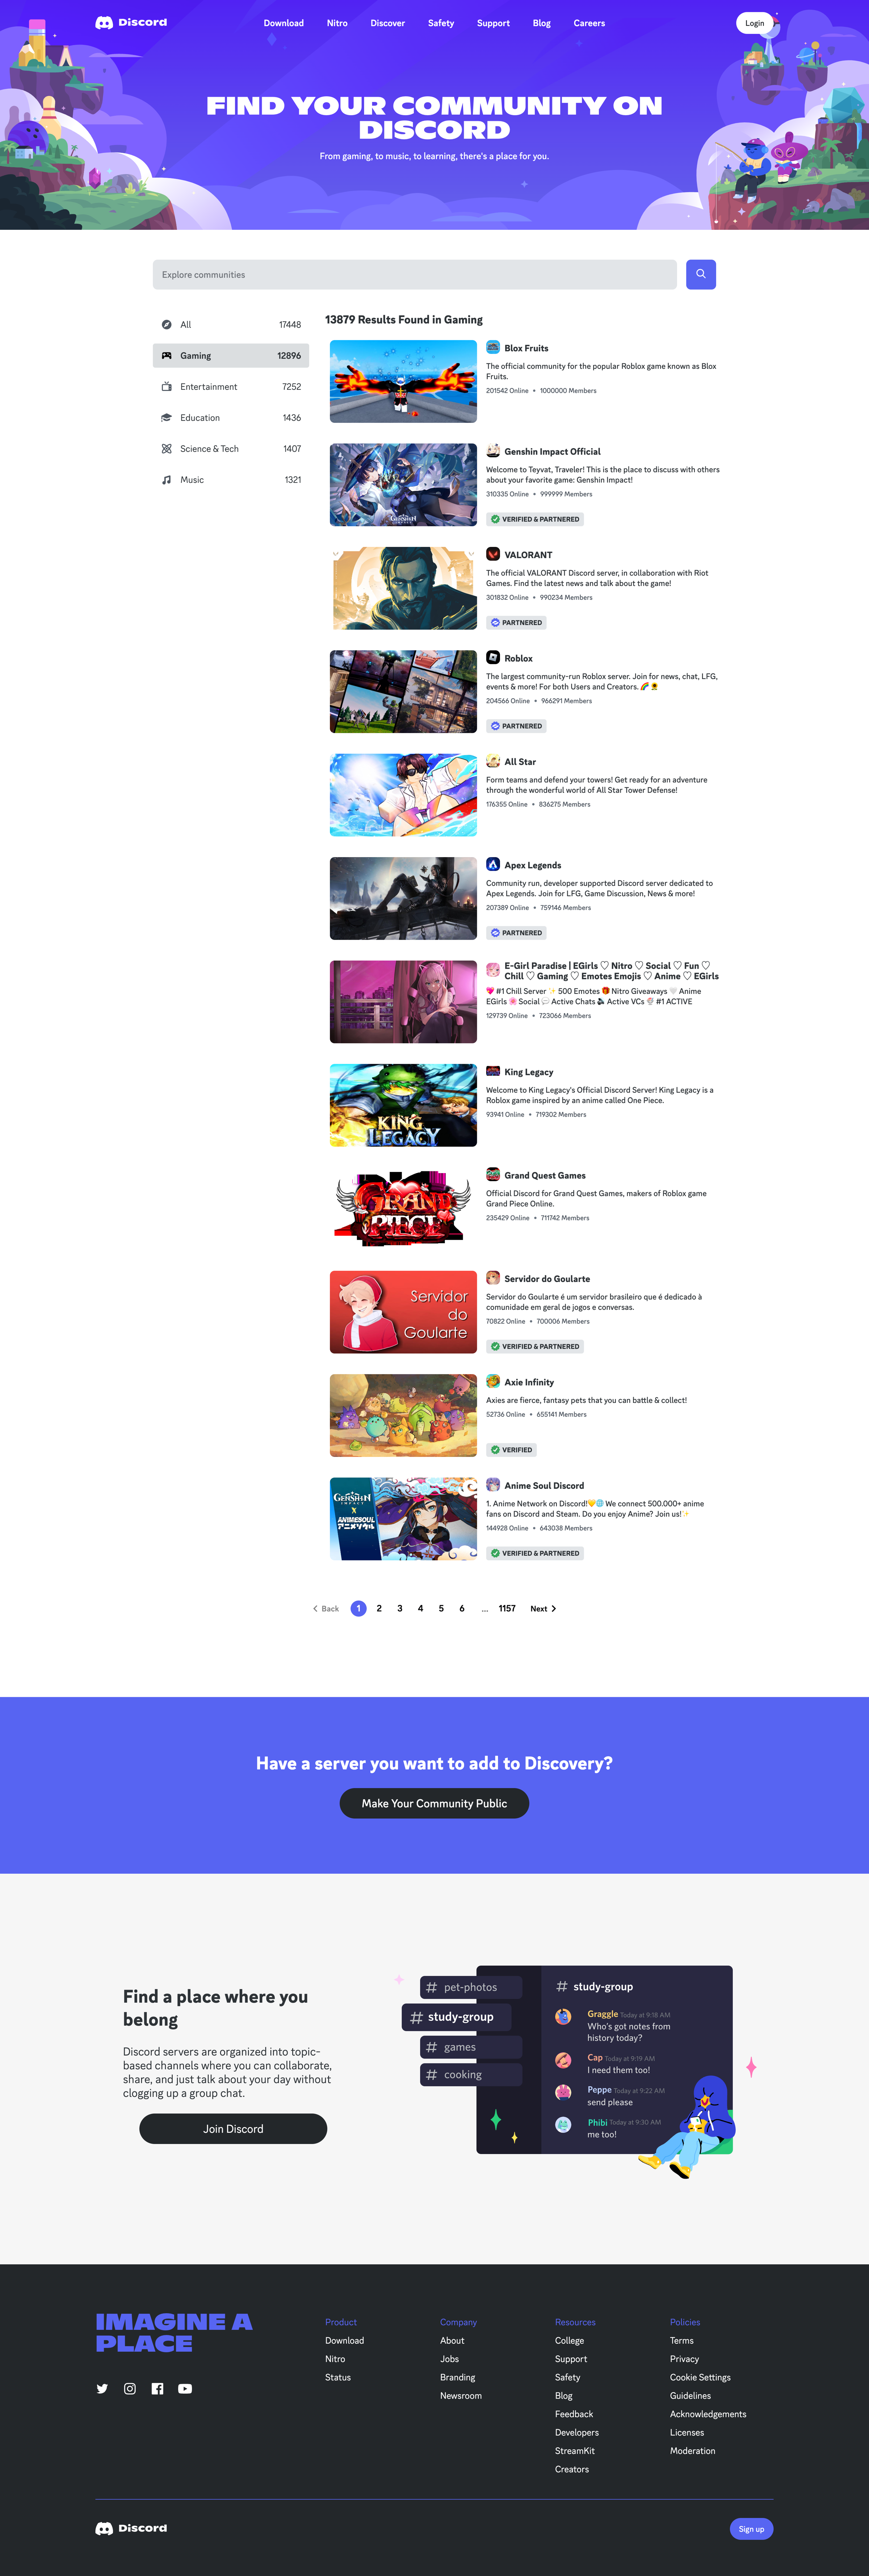This screenshot has height=2576, width=869.
Task: Open the Blox Fruits banner thumbnail
Action: pyautogui.click(x=403, y=381)
